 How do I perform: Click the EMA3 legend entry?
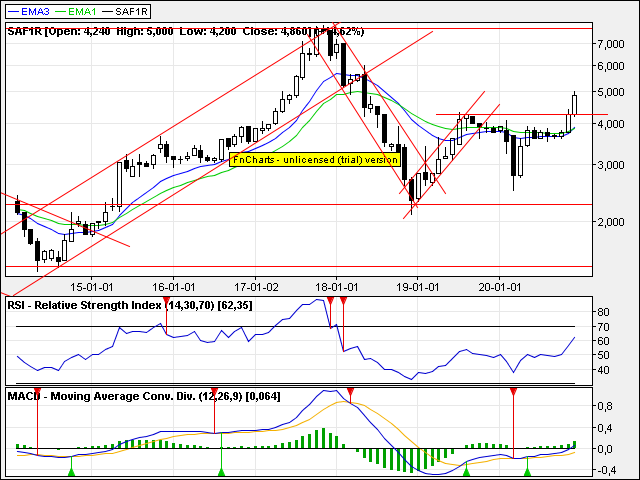pos(29,11)
